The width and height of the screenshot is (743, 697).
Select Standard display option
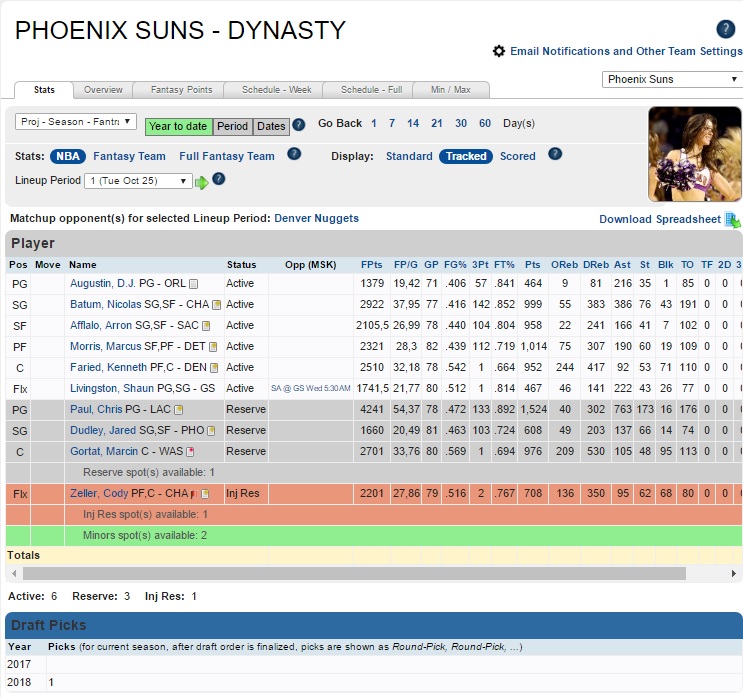[409, 156]
